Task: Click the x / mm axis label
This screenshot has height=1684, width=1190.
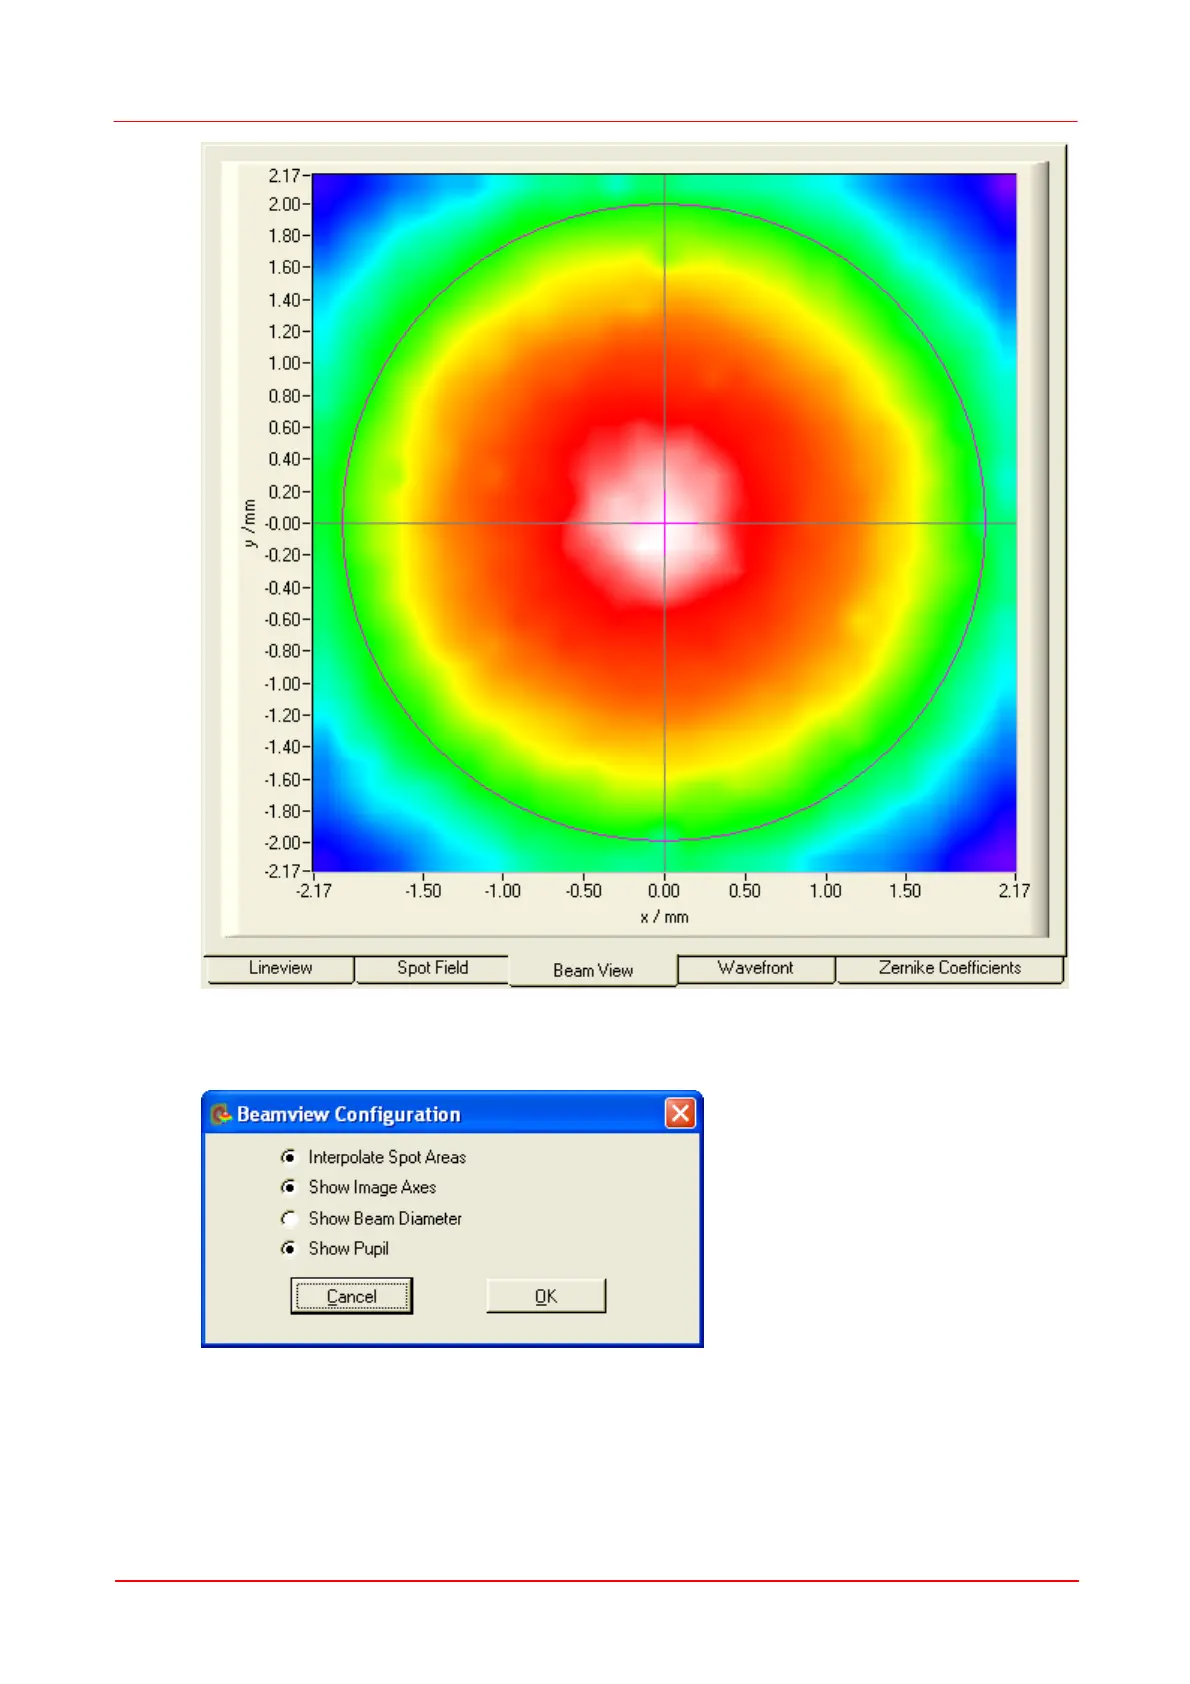Action: [x=664, y=917]
